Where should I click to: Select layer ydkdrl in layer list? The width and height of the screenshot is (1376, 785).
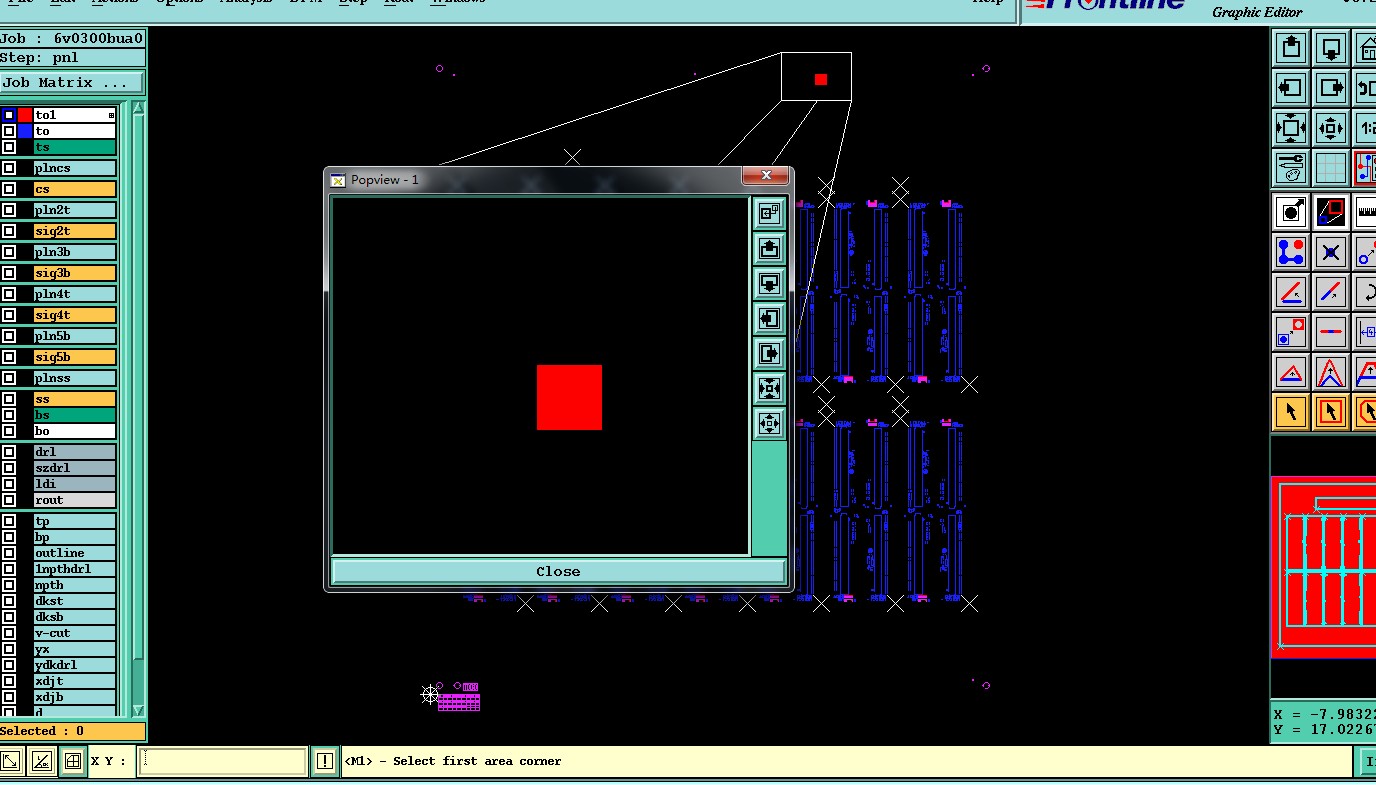[x=75, y=665]
